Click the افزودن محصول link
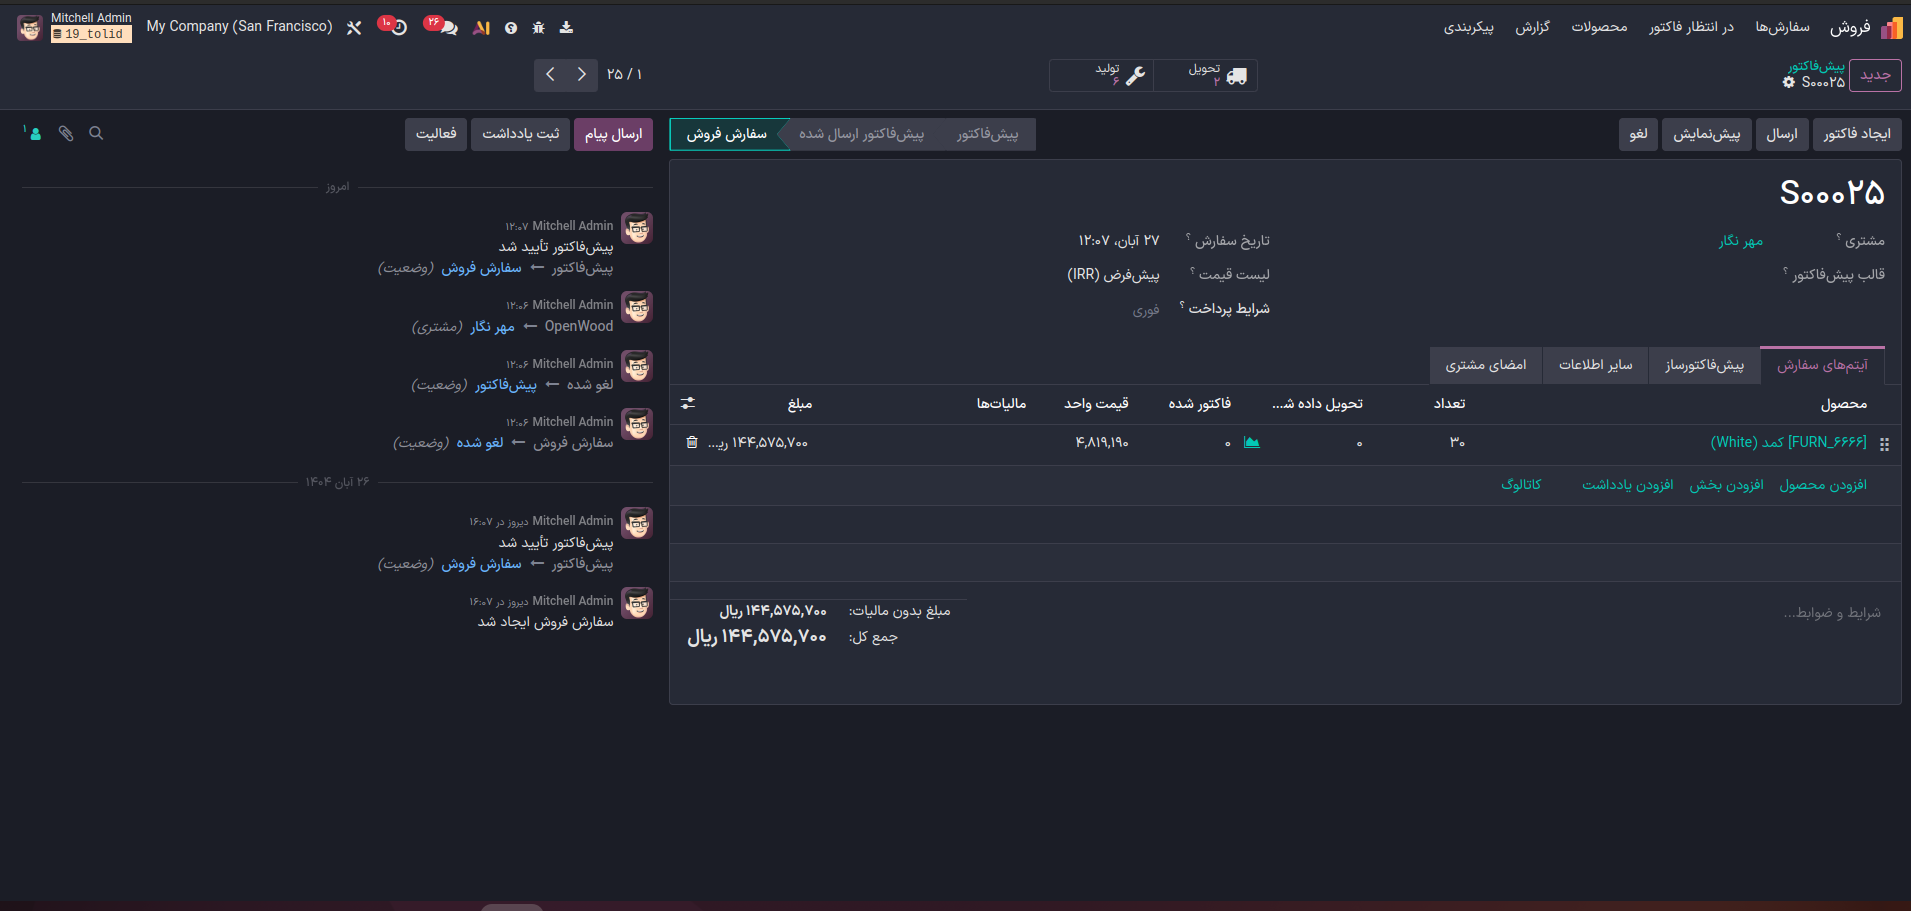This screenshot has width=1911, height=911. tap(1822, 485)
